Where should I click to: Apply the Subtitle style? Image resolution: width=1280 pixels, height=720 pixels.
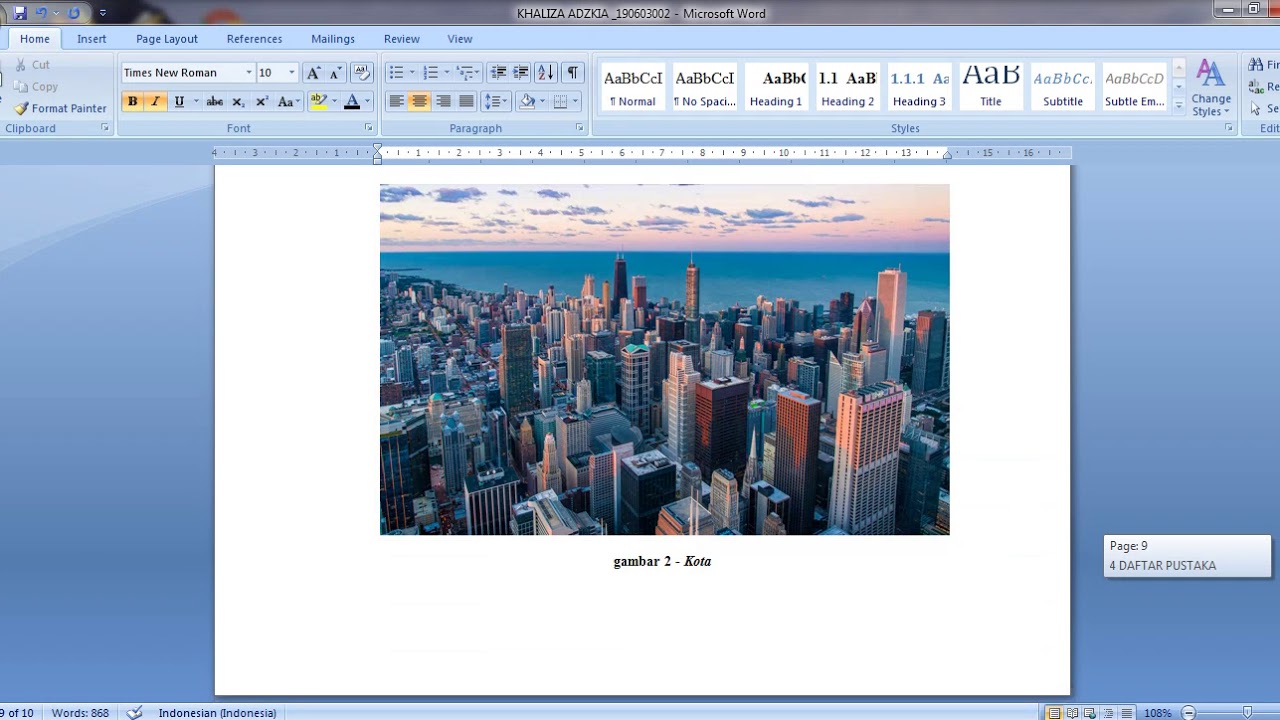pos(1063,87)
